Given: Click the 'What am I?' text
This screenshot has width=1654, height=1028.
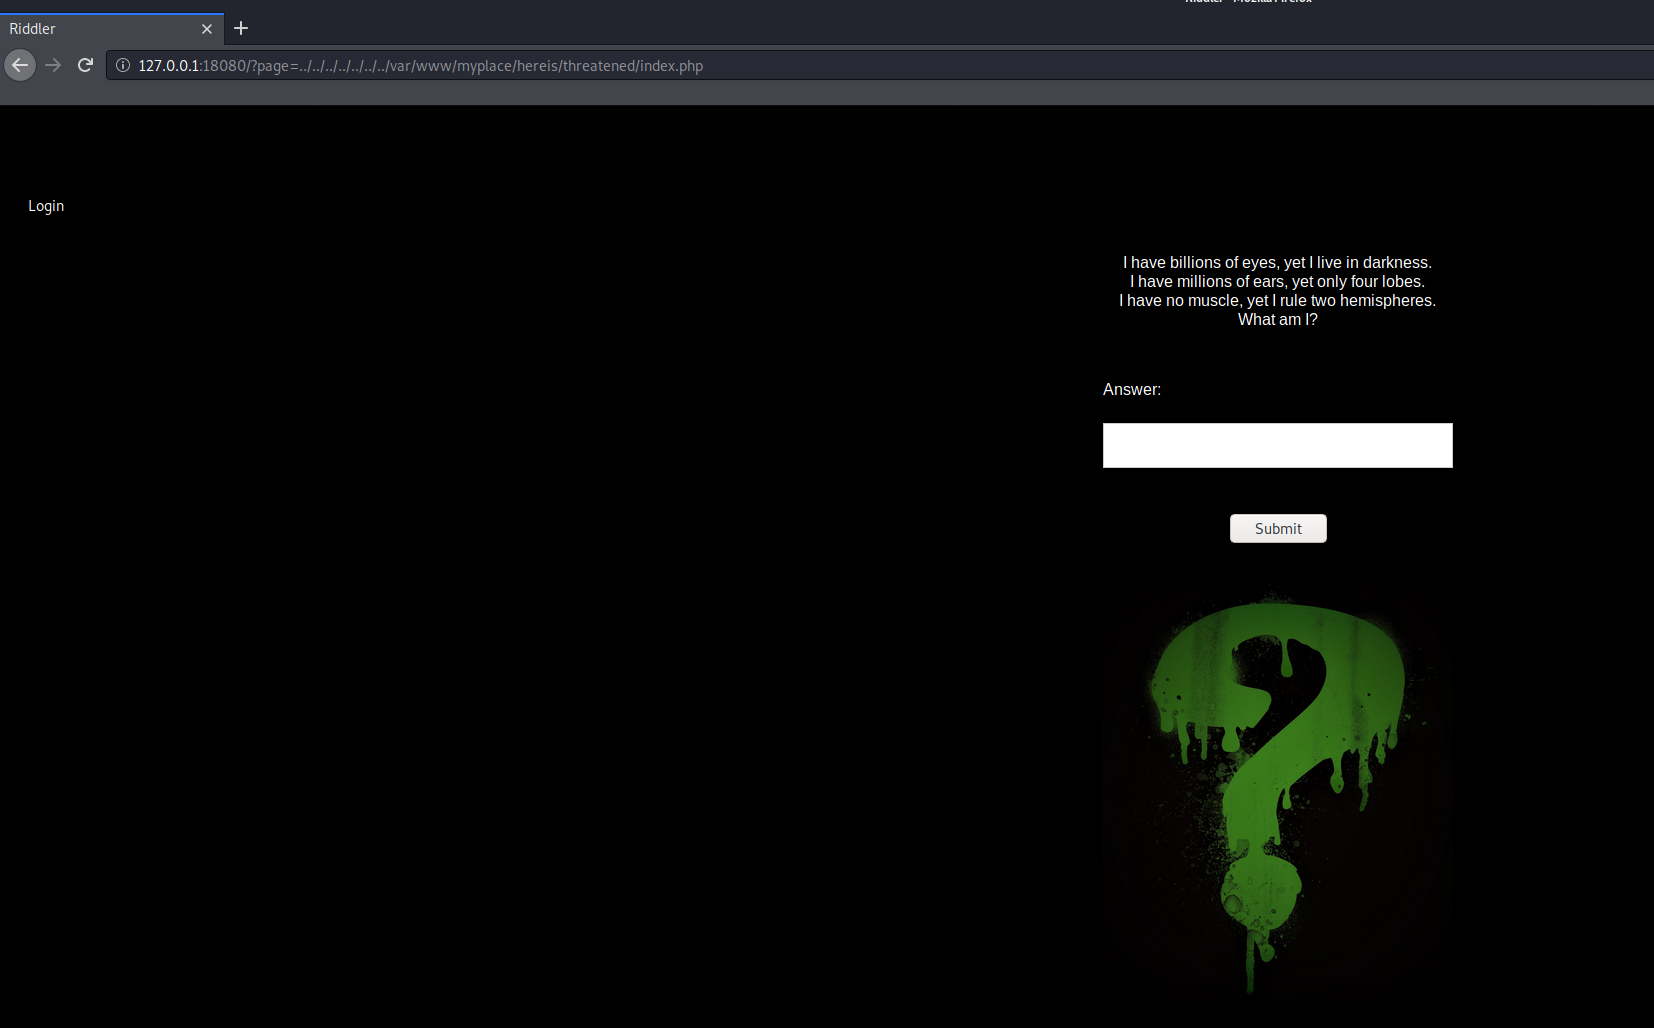Looking at the screenshot, I should pos(1277,319).
